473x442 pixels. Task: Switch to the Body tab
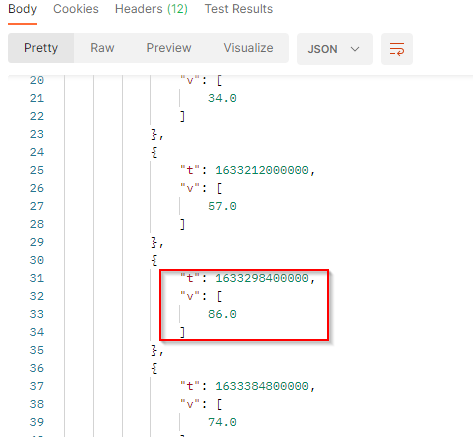tap(22, 9)
